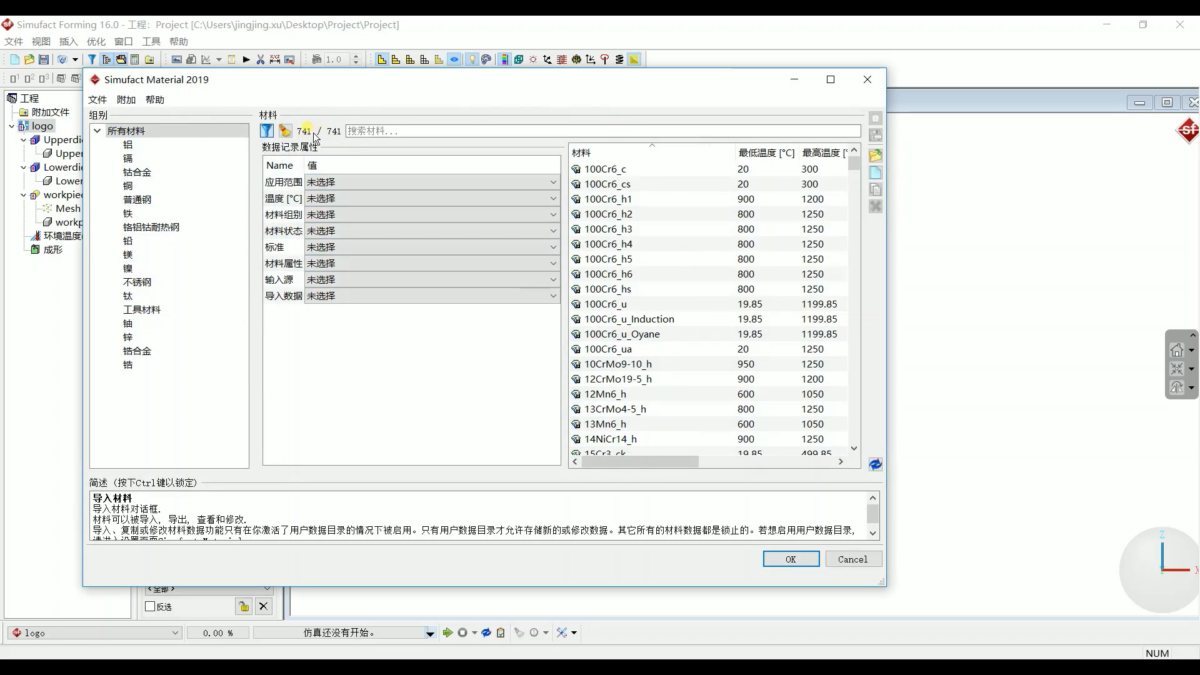Viewport: 1200px width, 675px height.
Task: Open the 材料状态 dropdown
Action: click(431, 231)
